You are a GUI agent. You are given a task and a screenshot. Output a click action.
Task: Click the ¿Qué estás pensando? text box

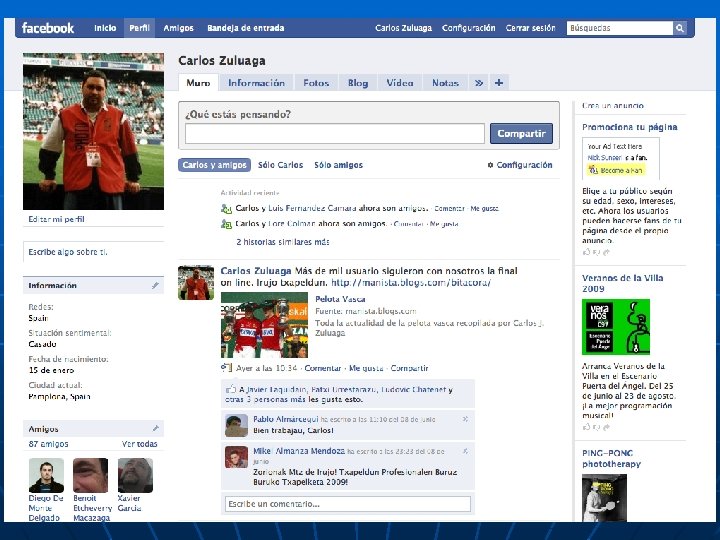[335, 134]
